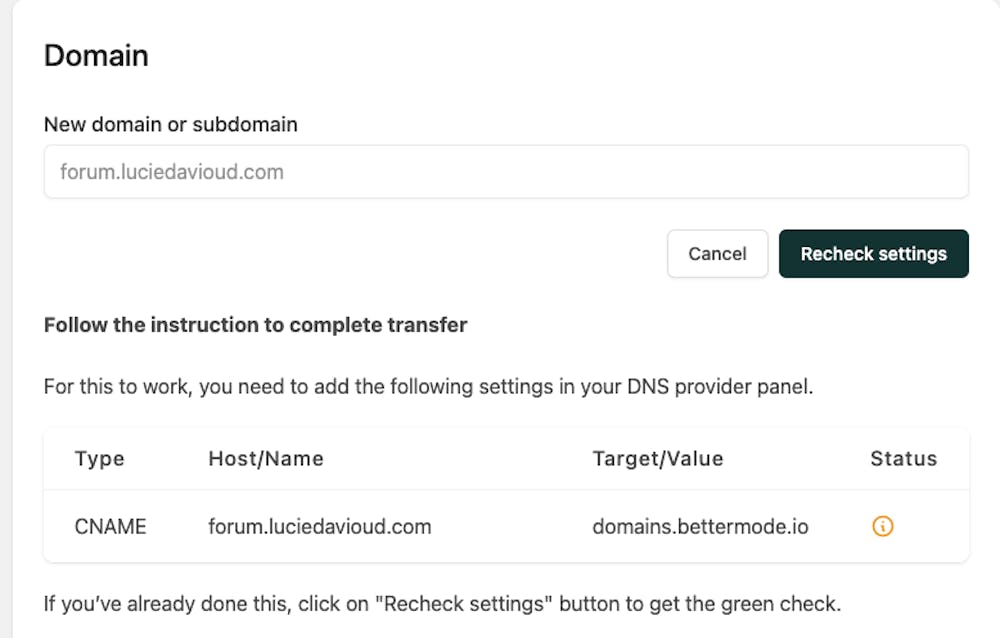Screen dimensions: 1000x638
Task: Click the DNS provider panel instruction text
Action: (x=428, y=386)
